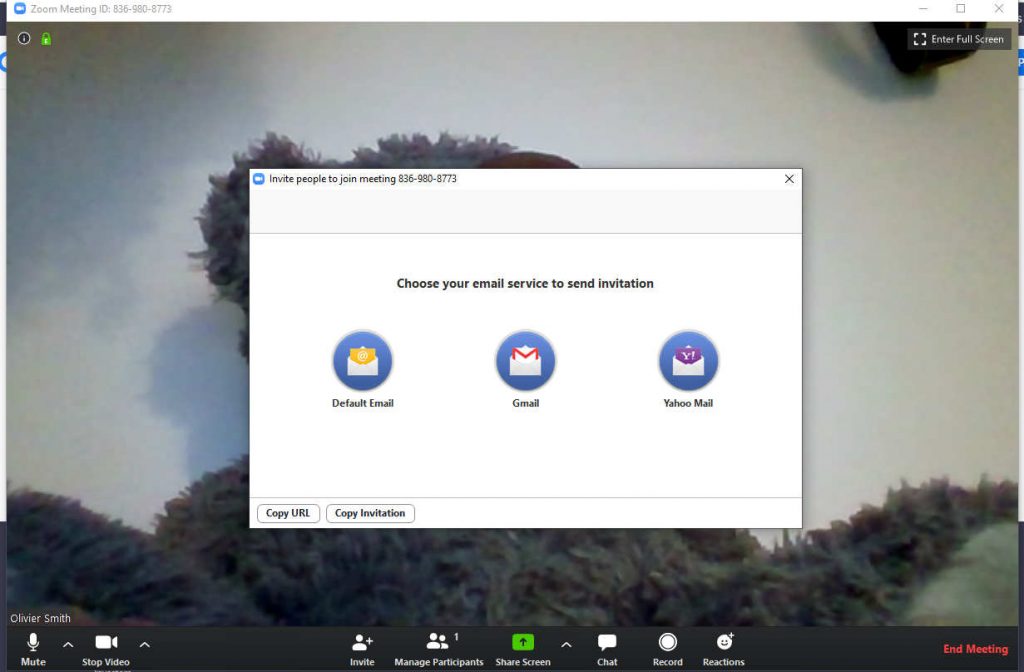Select Yahoo Mail to send invitation
The width and height of the screenshot is (1024, 672).
coord(688,361)
